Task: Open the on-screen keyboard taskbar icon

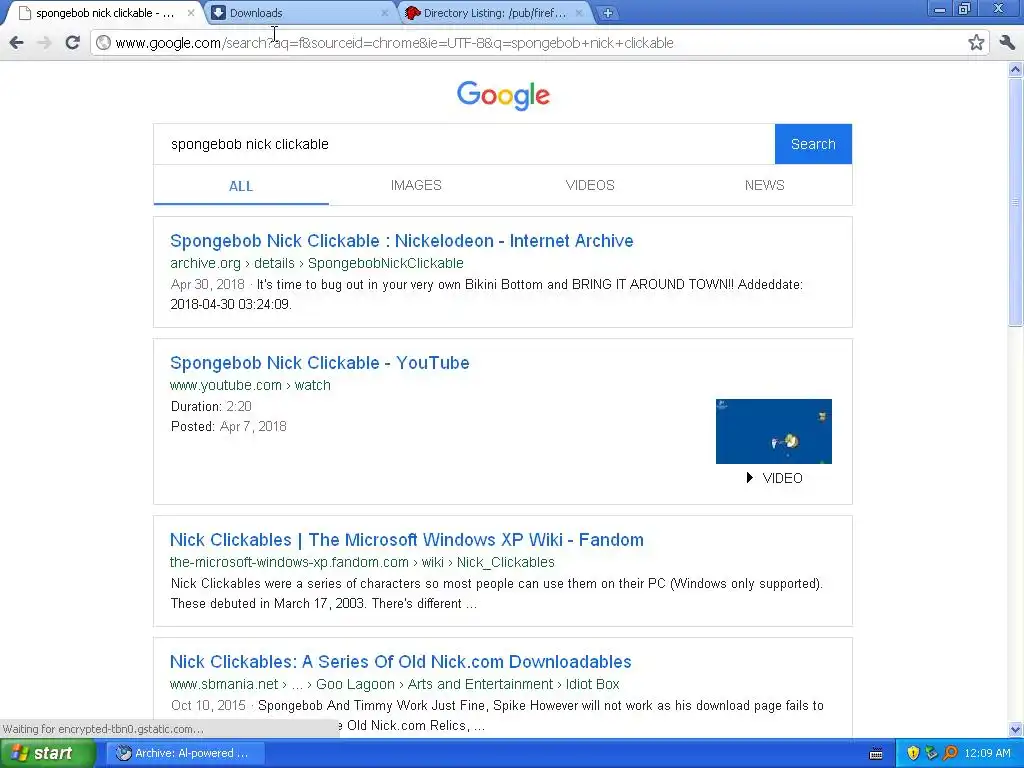Action: (x=876, y=754)
